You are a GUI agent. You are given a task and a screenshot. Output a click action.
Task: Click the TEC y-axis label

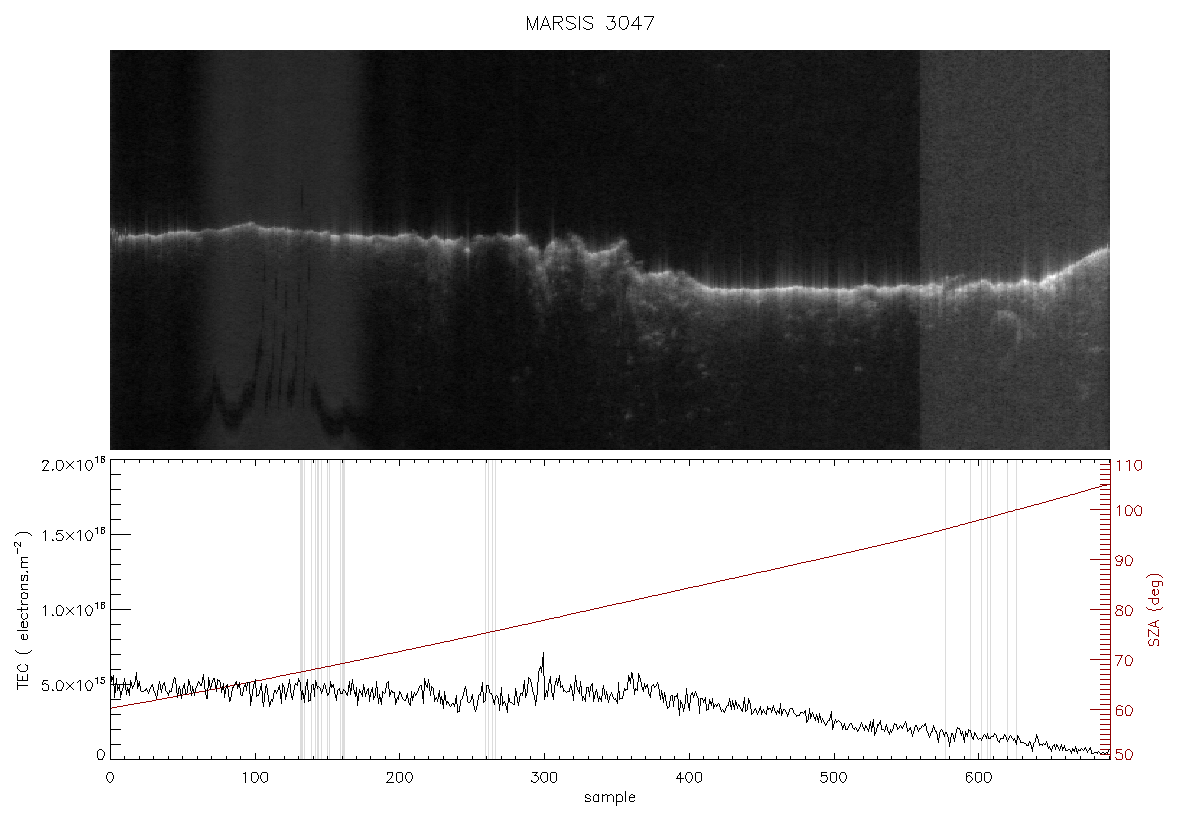23,611
